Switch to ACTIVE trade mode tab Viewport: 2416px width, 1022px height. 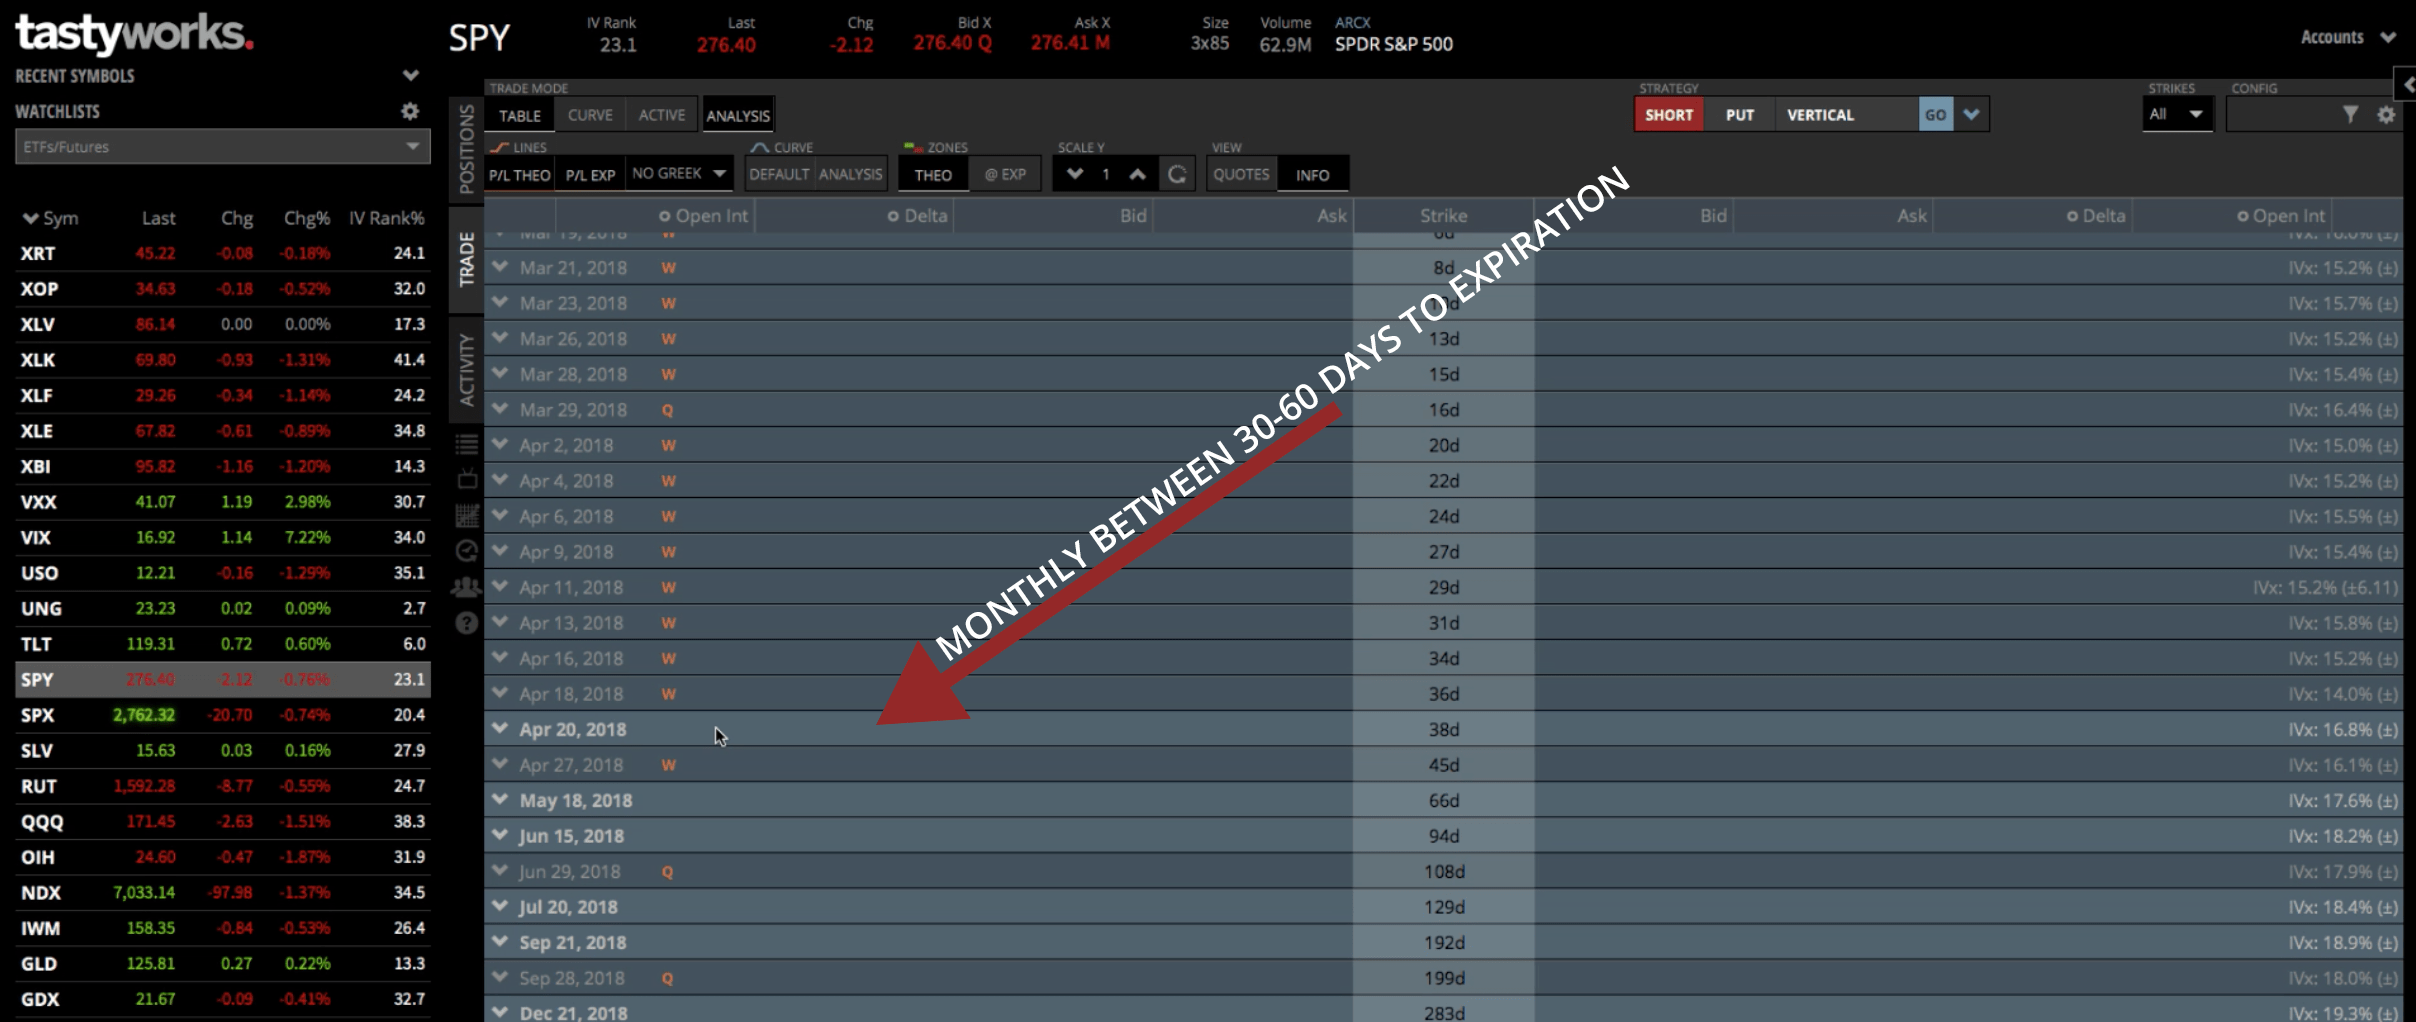point(662,115)
